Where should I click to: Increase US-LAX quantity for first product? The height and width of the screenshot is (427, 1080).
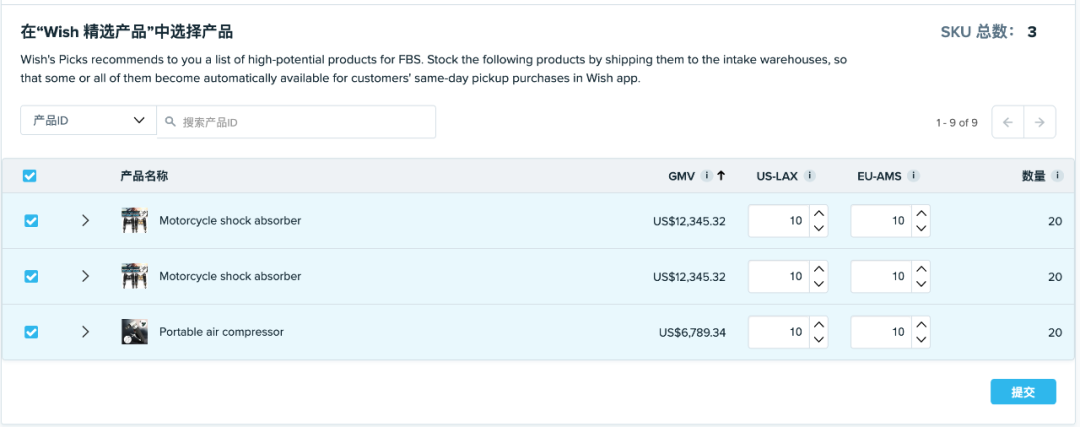pyautogui.click(x=819, y=213)
